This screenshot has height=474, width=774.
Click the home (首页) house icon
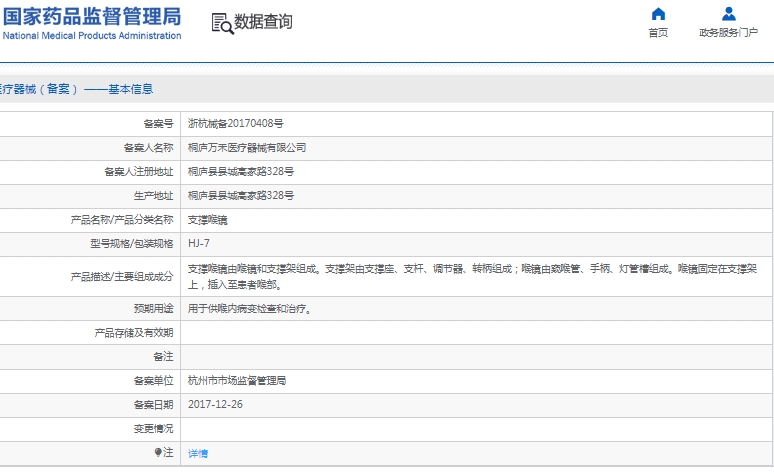658,14
